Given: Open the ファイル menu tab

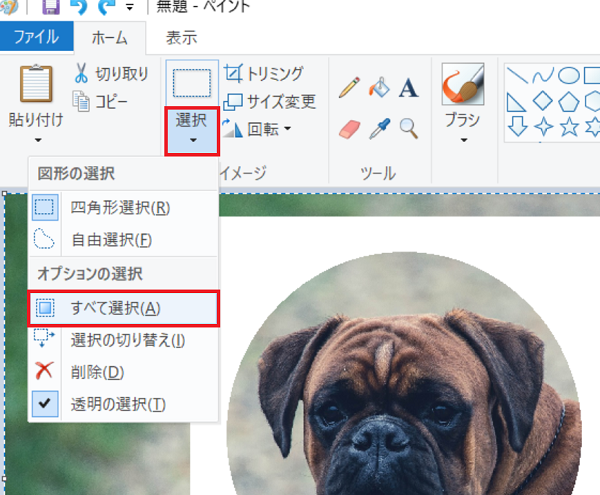Looking at the screenshot, I should [36, 37].
